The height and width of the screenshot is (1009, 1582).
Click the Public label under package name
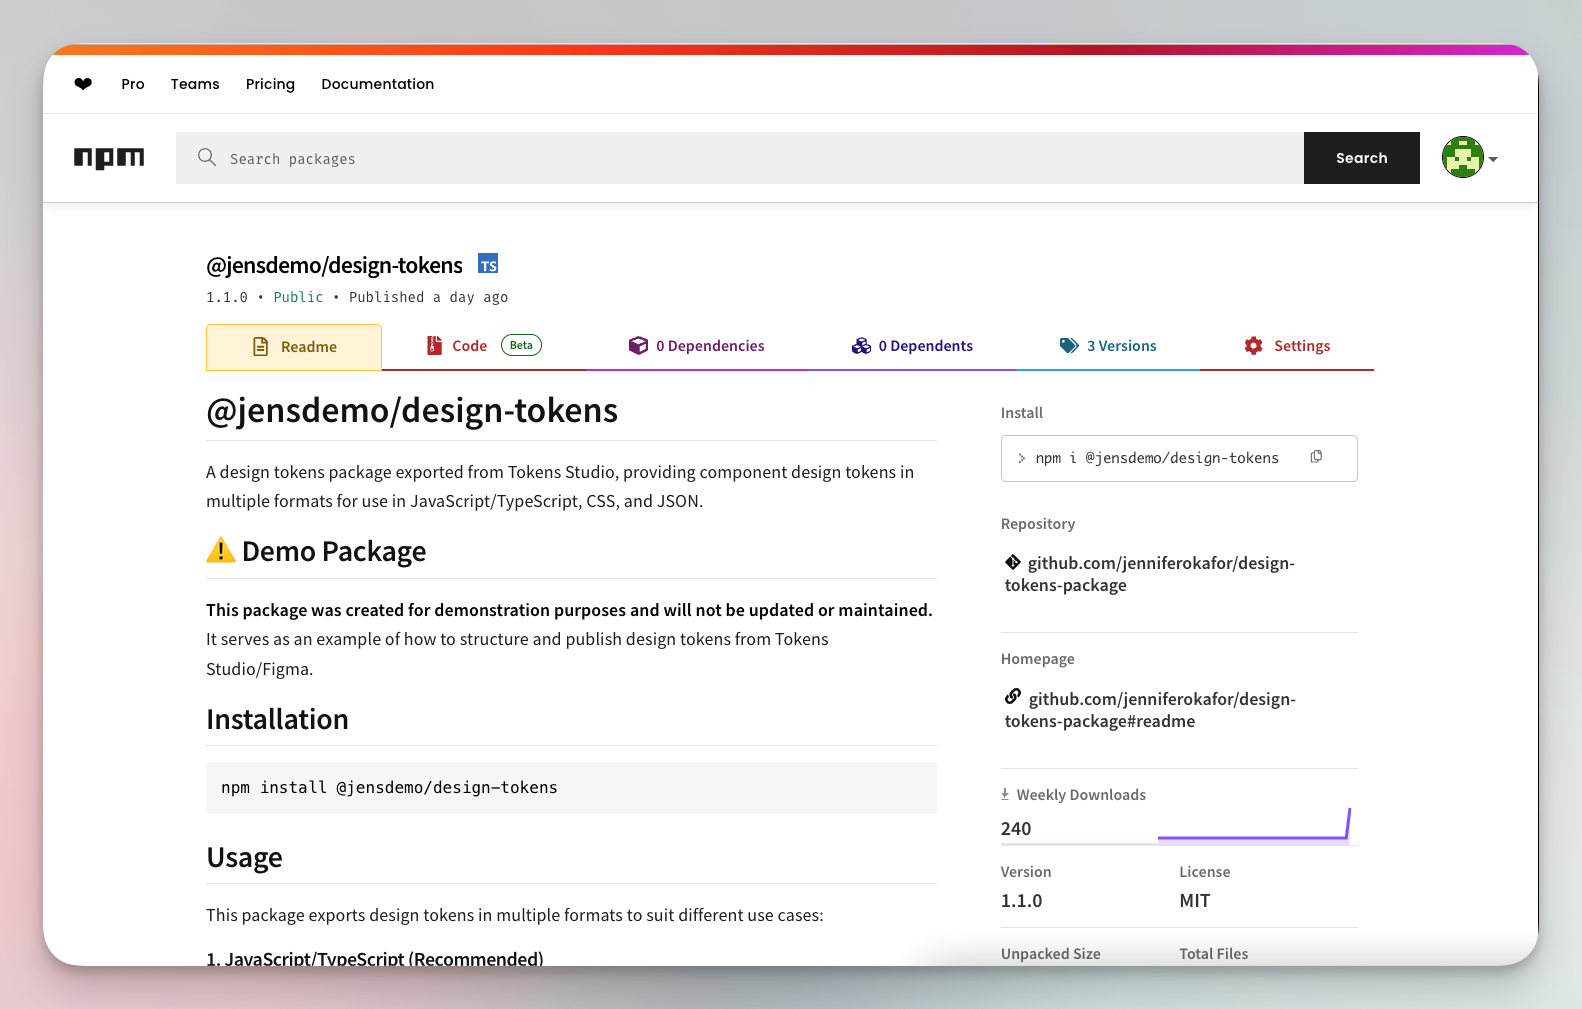[x=298, y=297]
